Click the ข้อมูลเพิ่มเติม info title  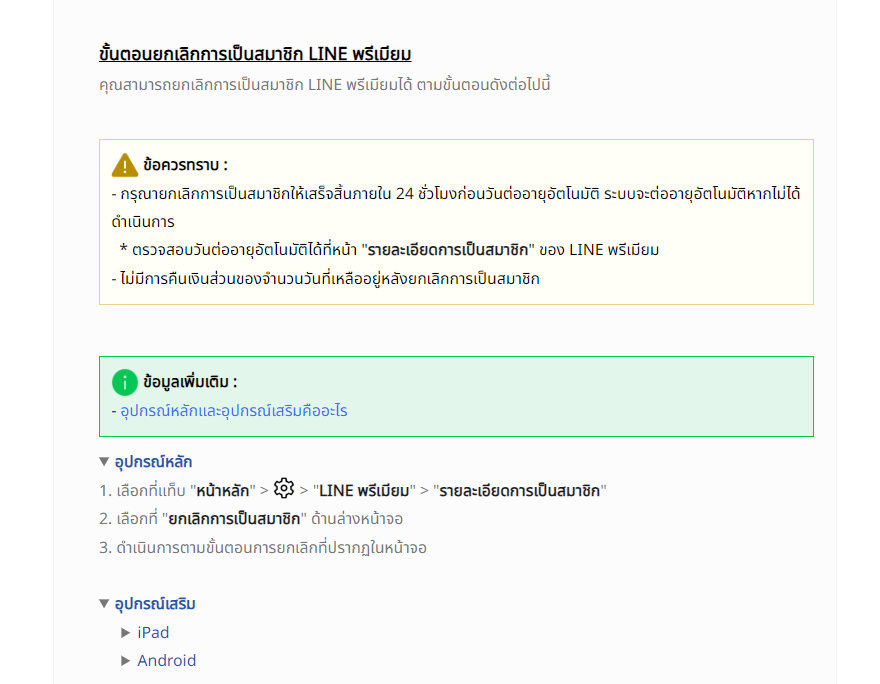[190, 382]
